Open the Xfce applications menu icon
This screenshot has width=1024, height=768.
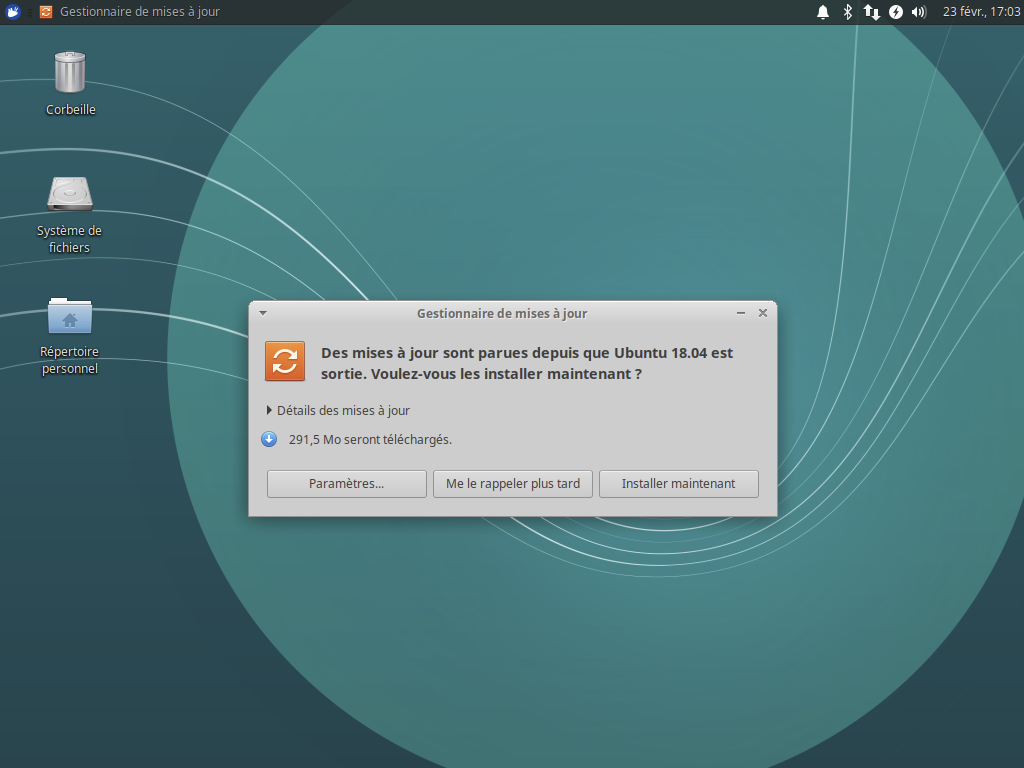[14, 12]
